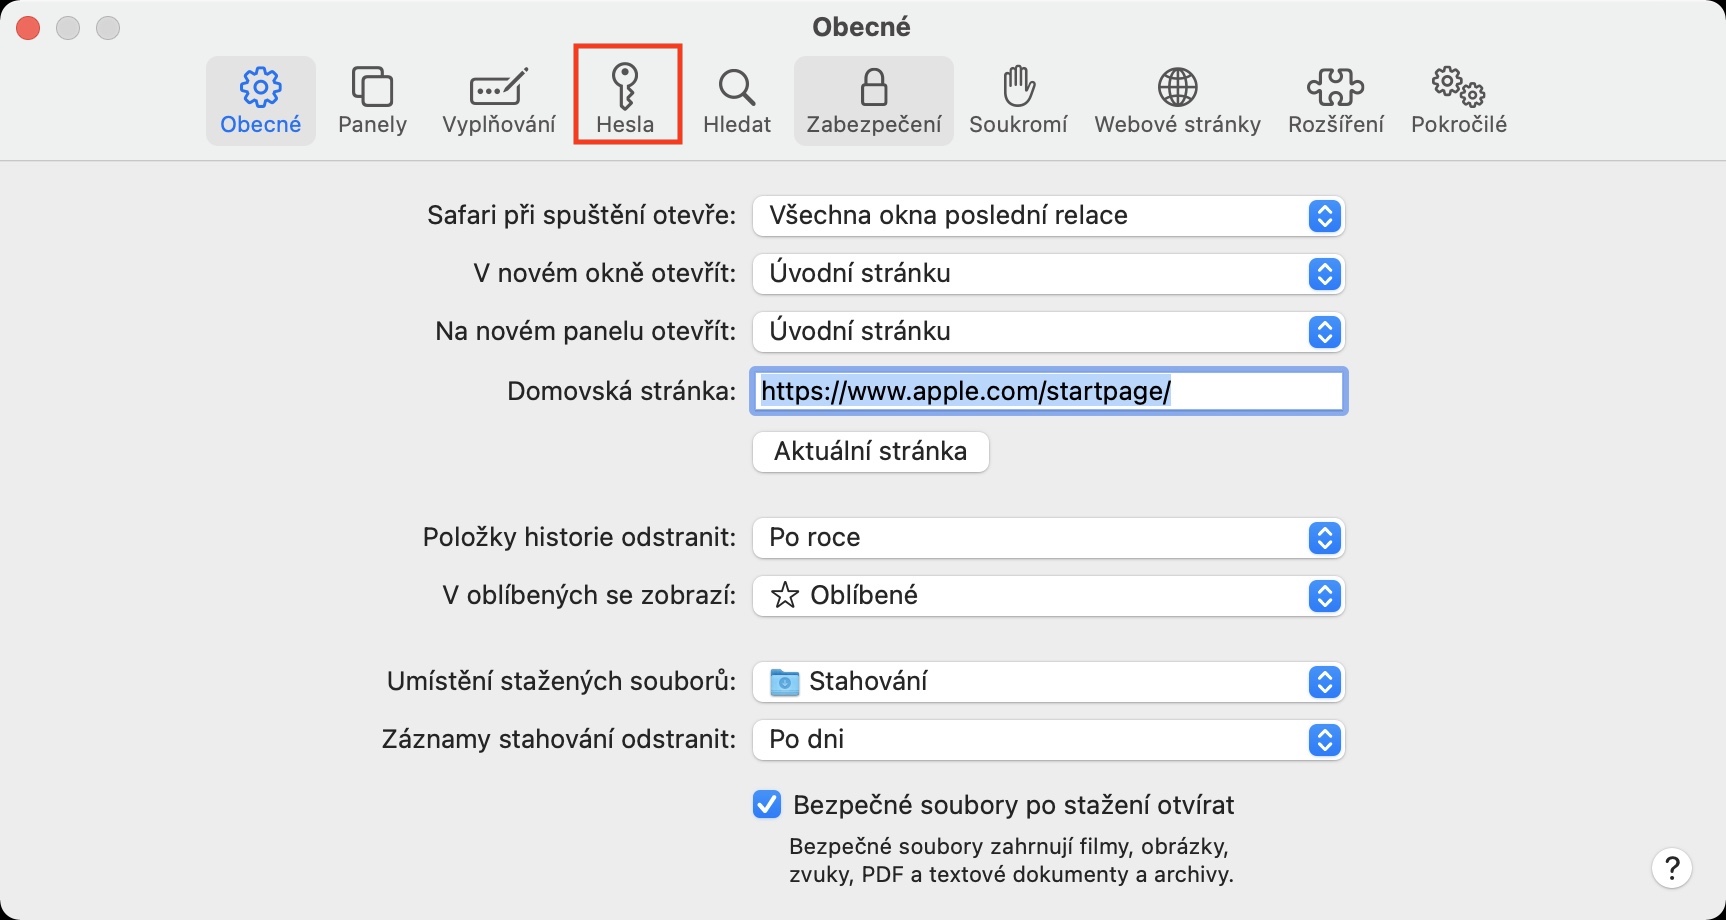Expand Záznamy stahování odstranit dropdown
This screenshot has height=920, width=1726.
[1047, 740]
